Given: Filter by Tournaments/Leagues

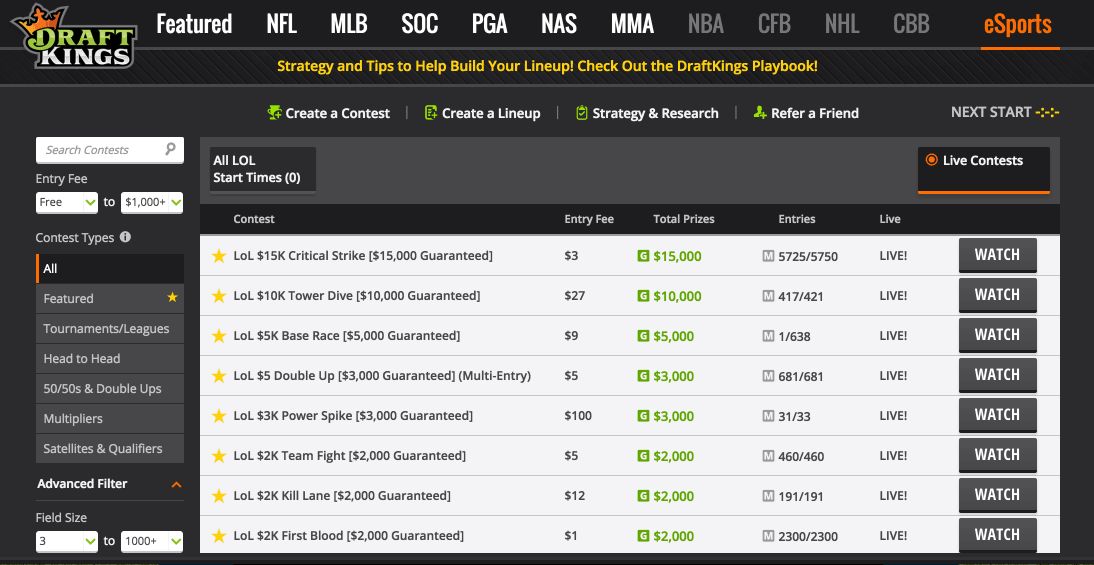Looking at the screenshot, I should click(x=110, y=329).
